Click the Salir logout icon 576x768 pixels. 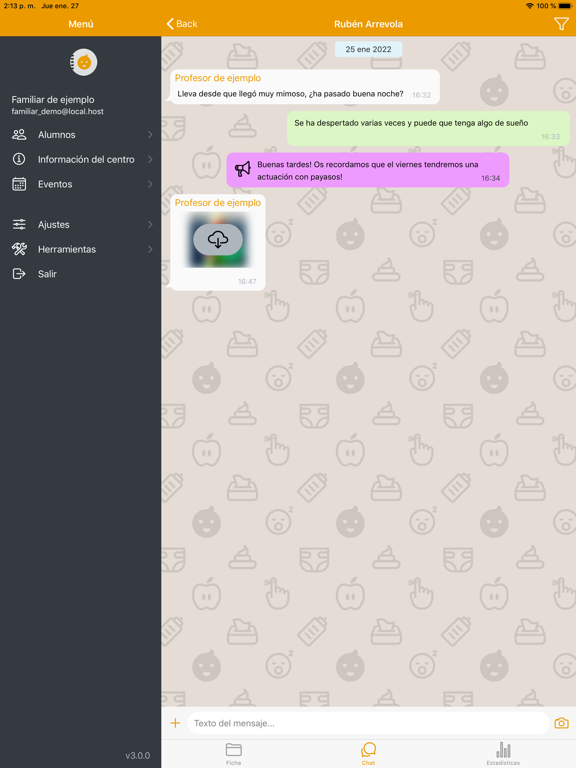pyautogui.click(x=19, y=274)
